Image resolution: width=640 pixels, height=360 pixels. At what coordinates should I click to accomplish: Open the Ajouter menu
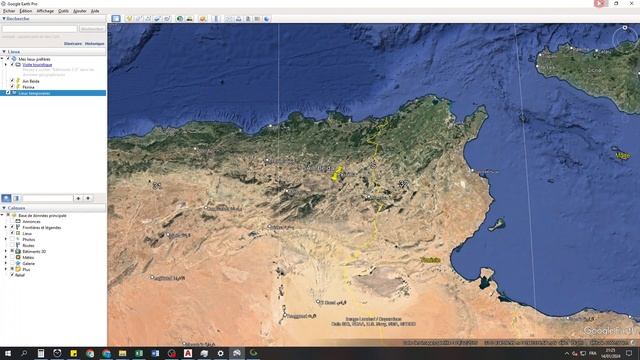[80, 11]
